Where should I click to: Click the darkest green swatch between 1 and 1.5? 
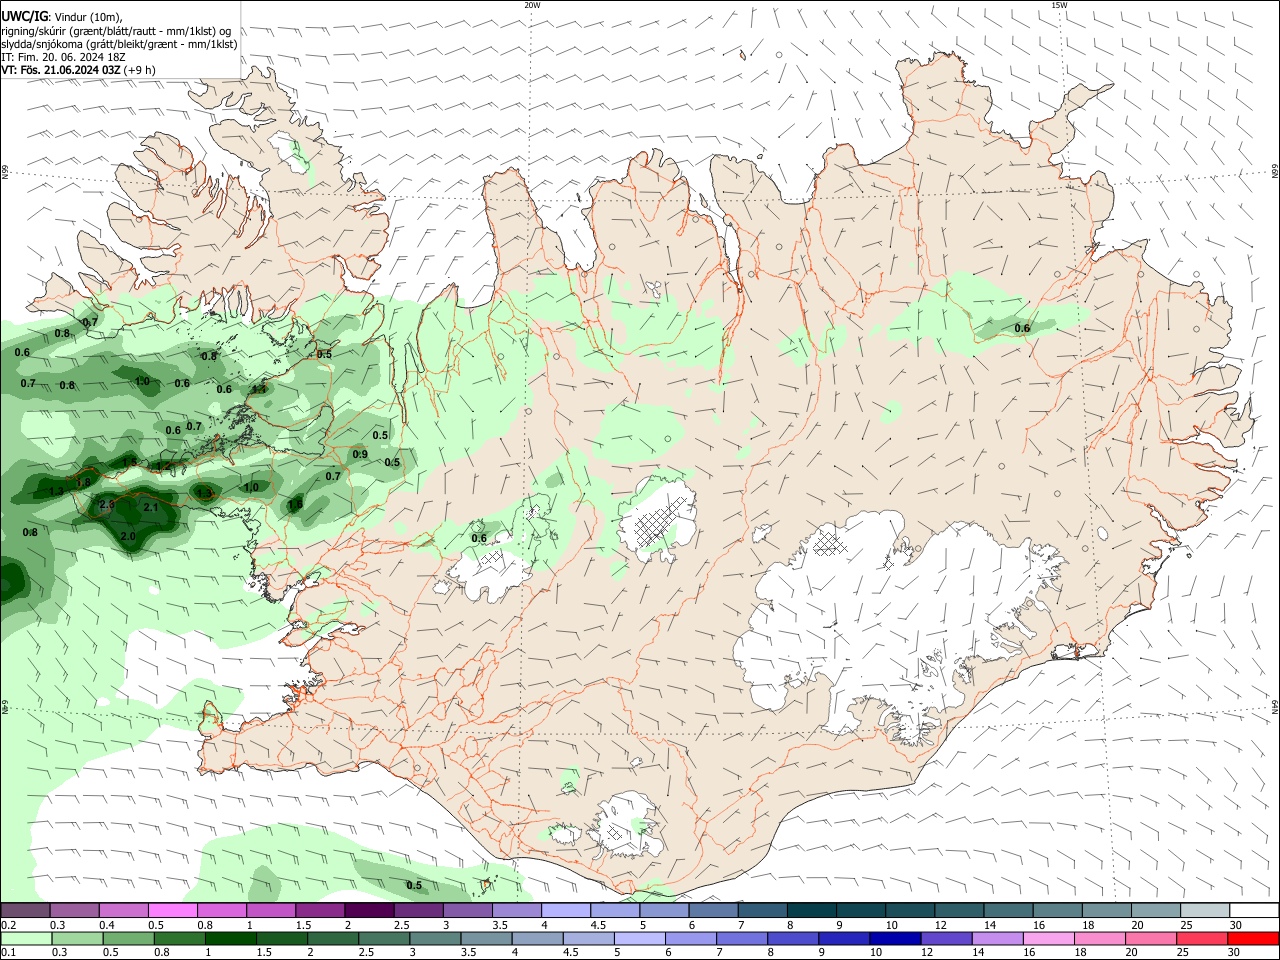230,938
